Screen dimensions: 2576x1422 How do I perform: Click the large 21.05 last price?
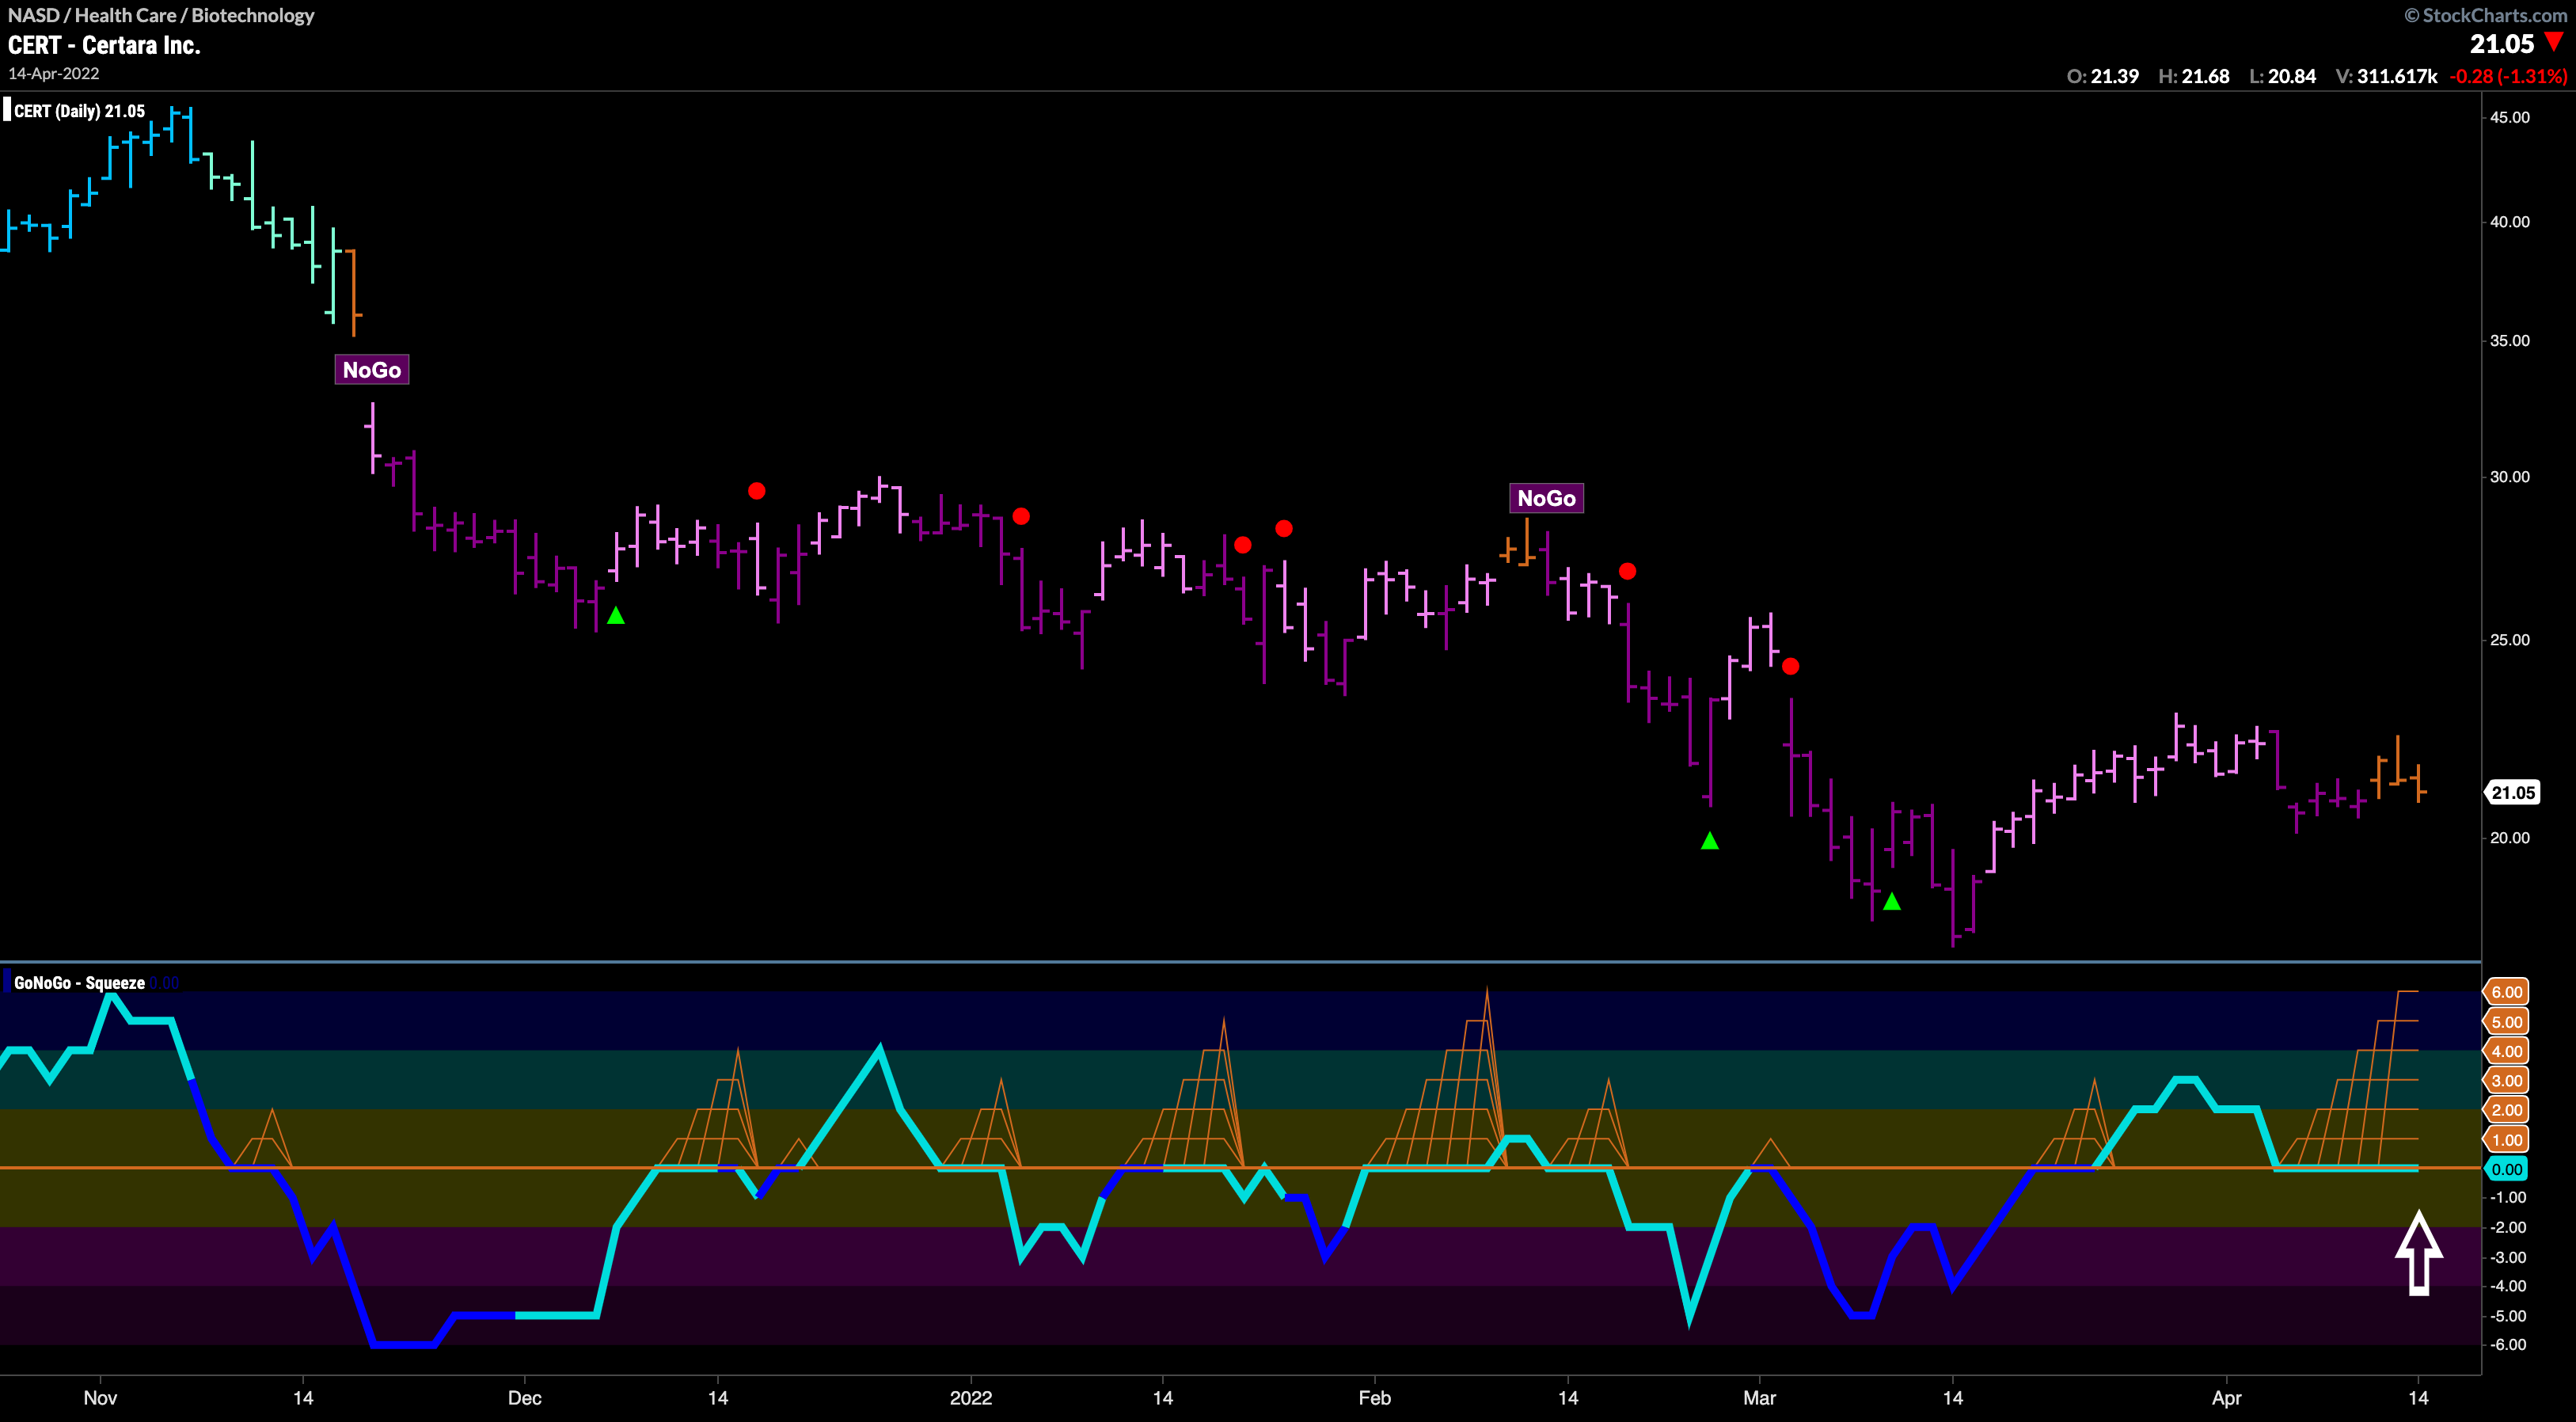2502,44
